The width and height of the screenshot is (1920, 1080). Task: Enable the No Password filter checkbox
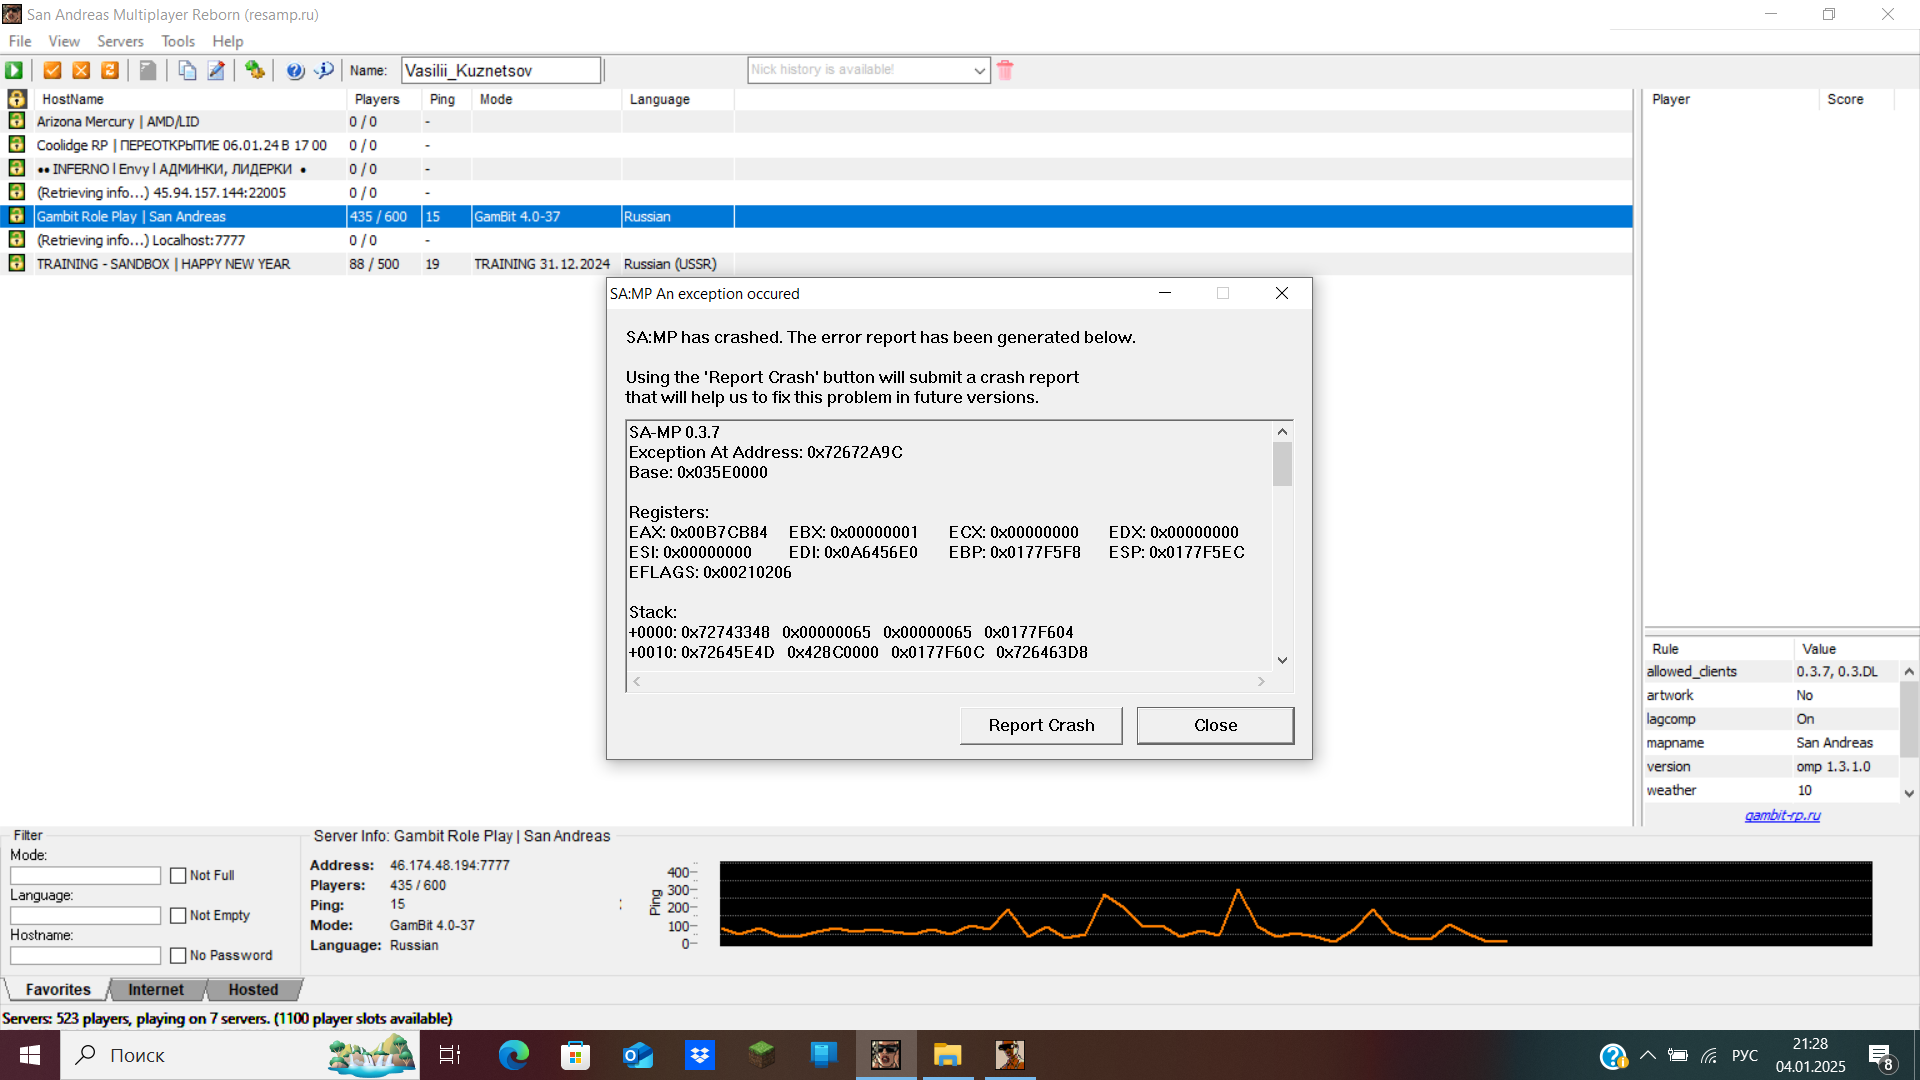pos(178,956)
